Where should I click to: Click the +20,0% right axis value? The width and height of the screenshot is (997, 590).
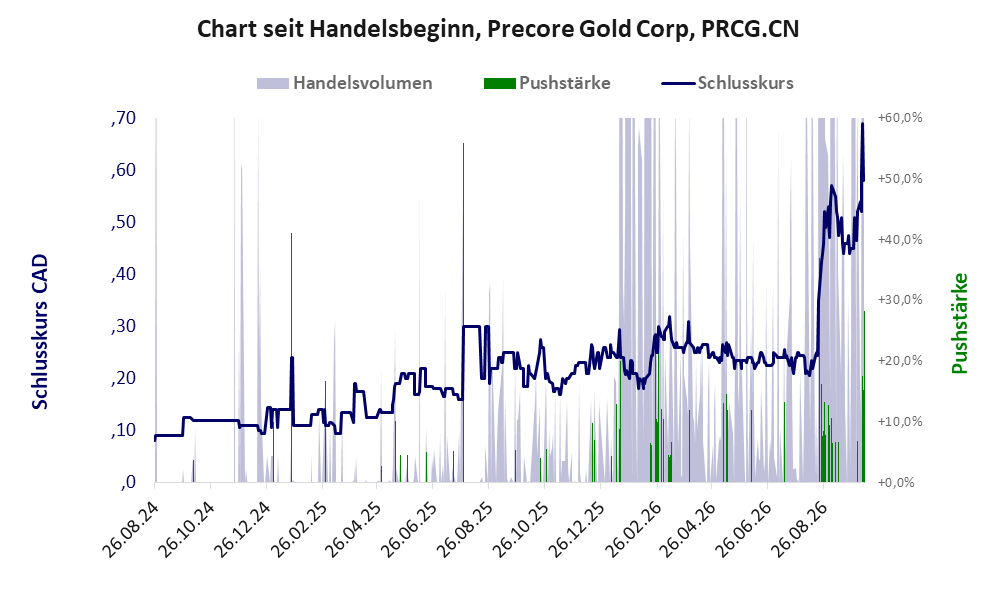tap(900, 360)
